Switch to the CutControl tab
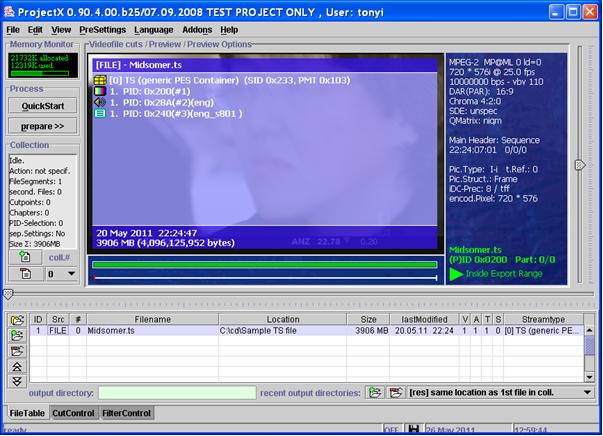Screen dimensions: 603x436 click(73, 413)
